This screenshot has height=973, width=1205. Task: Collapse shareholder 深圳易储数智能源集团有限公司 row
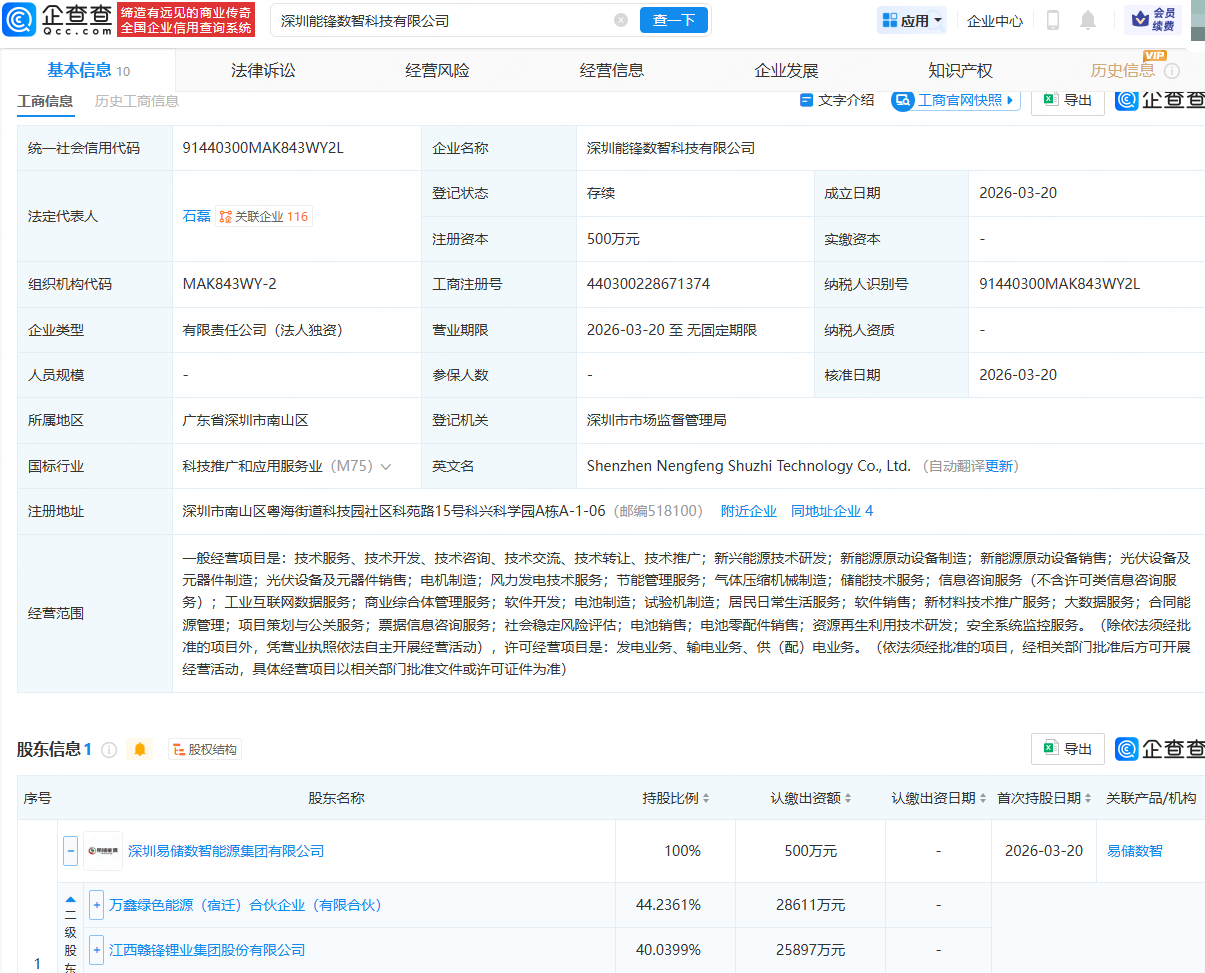click(x=70, y=851)
